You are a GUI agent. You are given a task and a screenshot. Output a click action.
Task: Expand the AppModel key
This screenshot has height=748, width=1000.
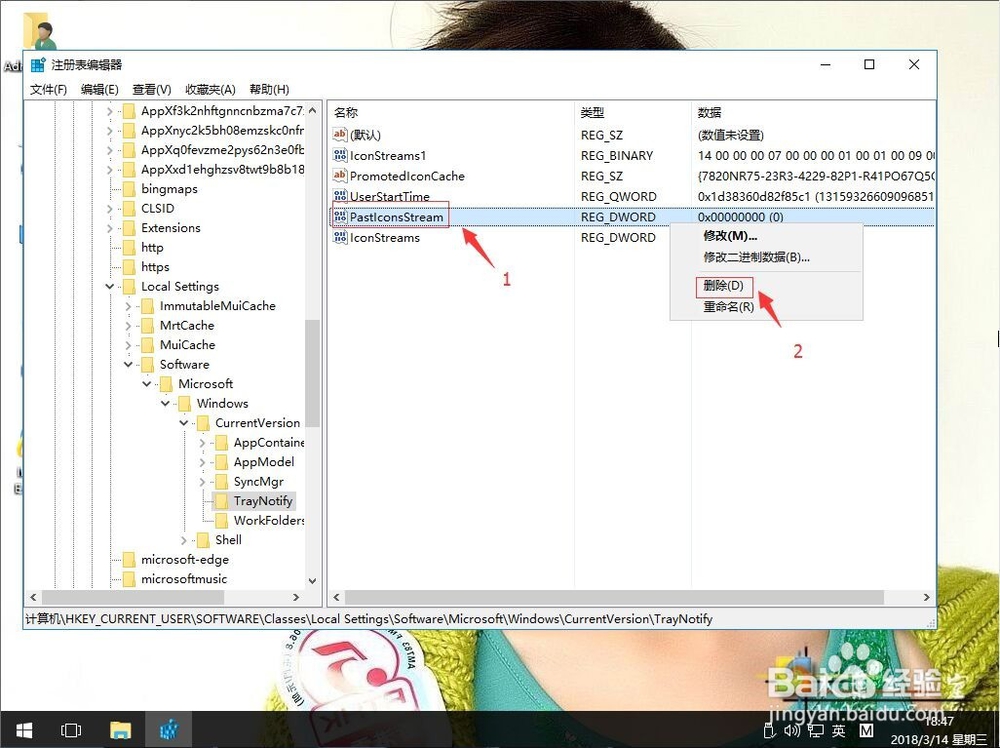coord(202,462)
